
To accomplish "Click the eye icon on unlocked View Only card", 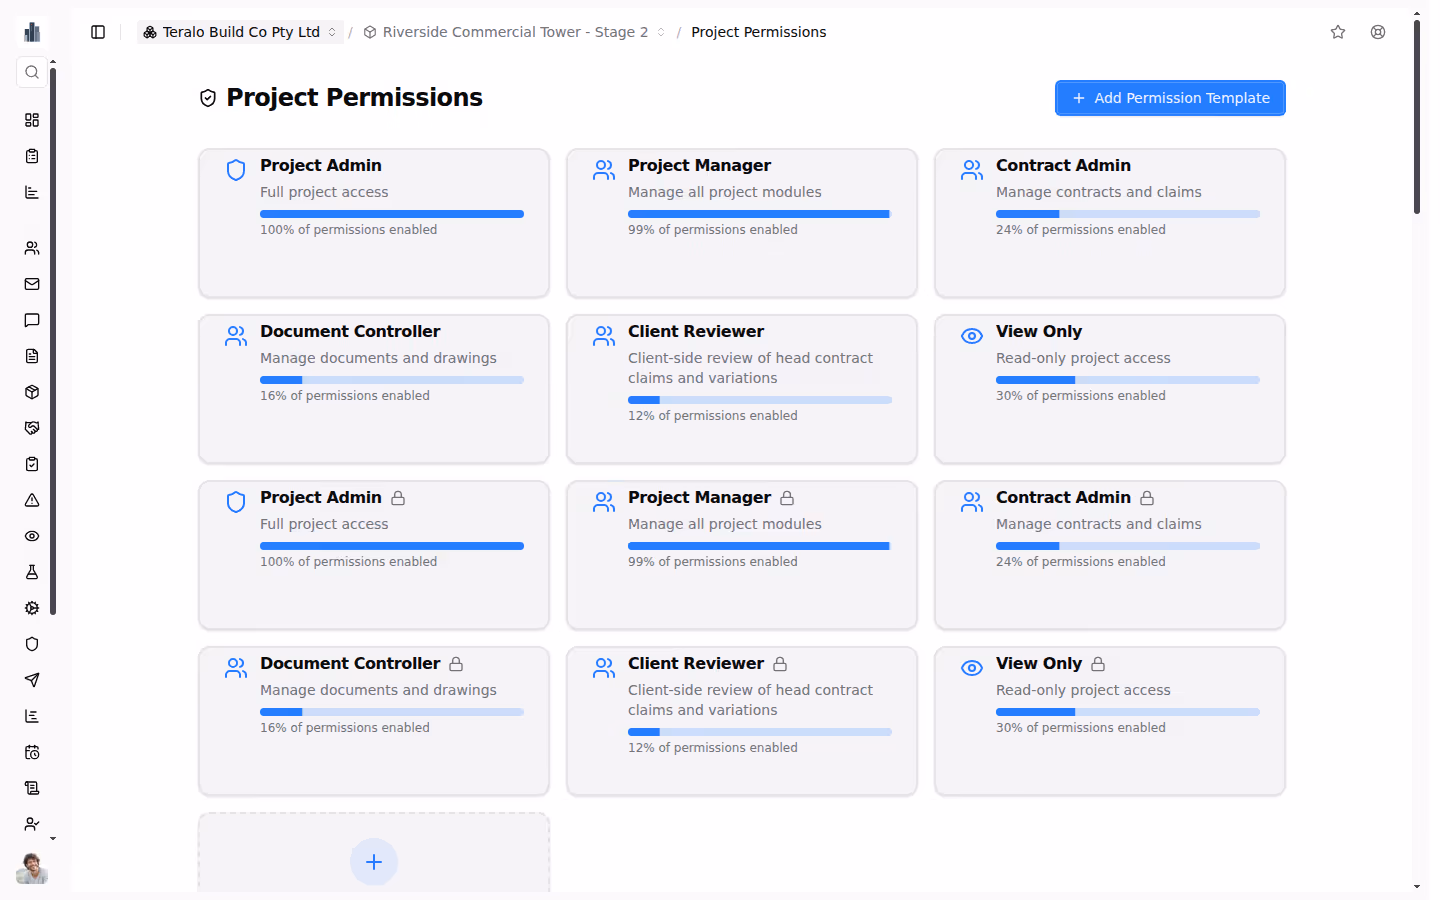I will [x=972, y=336].
